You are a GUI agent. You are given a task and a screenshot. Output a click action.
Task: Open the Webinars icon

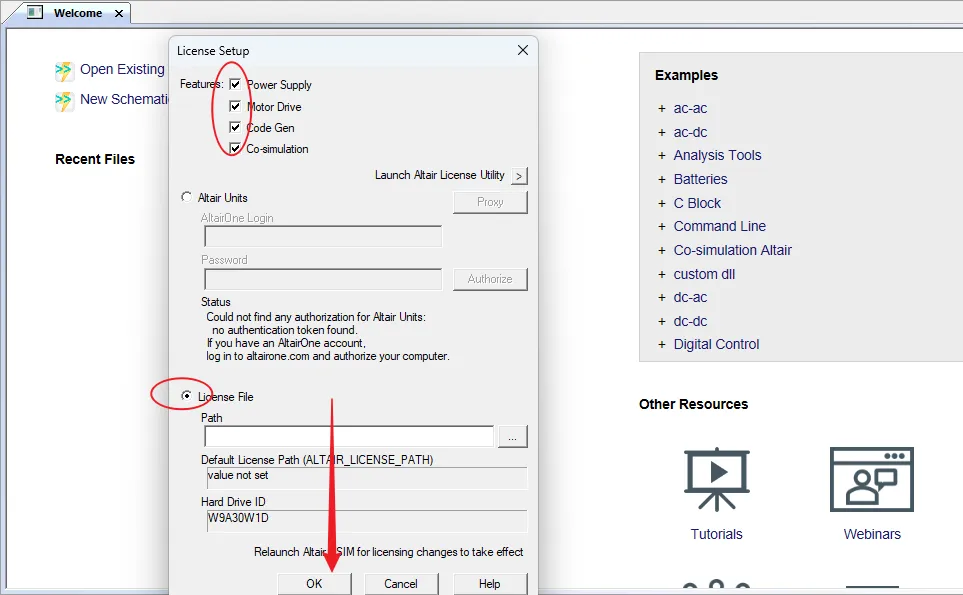click(871, 479)
